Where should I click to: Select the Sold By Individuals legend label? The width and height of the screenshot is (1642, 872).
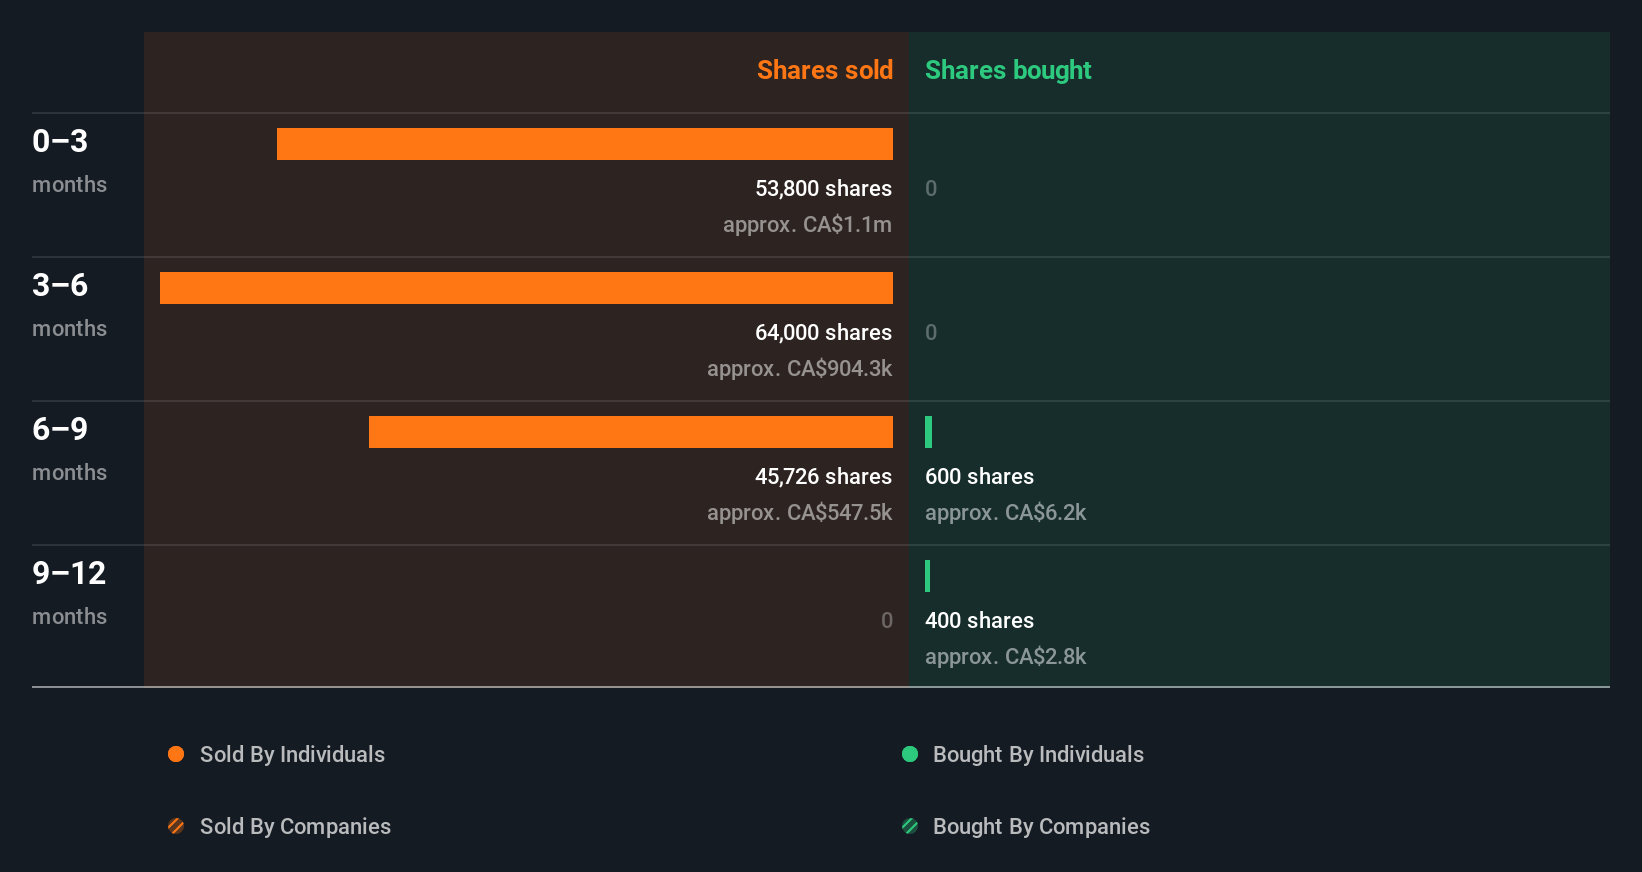[292, 755]
